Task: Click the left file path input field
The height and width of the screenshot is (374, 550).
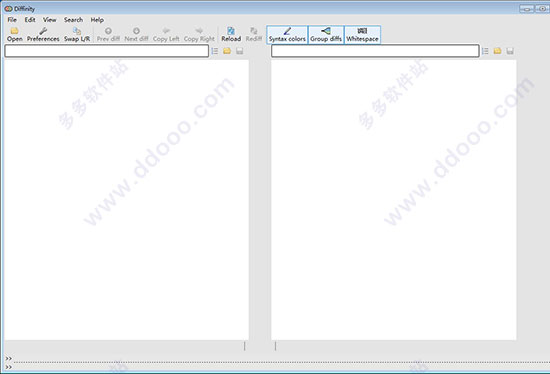Action: (107, 51)
